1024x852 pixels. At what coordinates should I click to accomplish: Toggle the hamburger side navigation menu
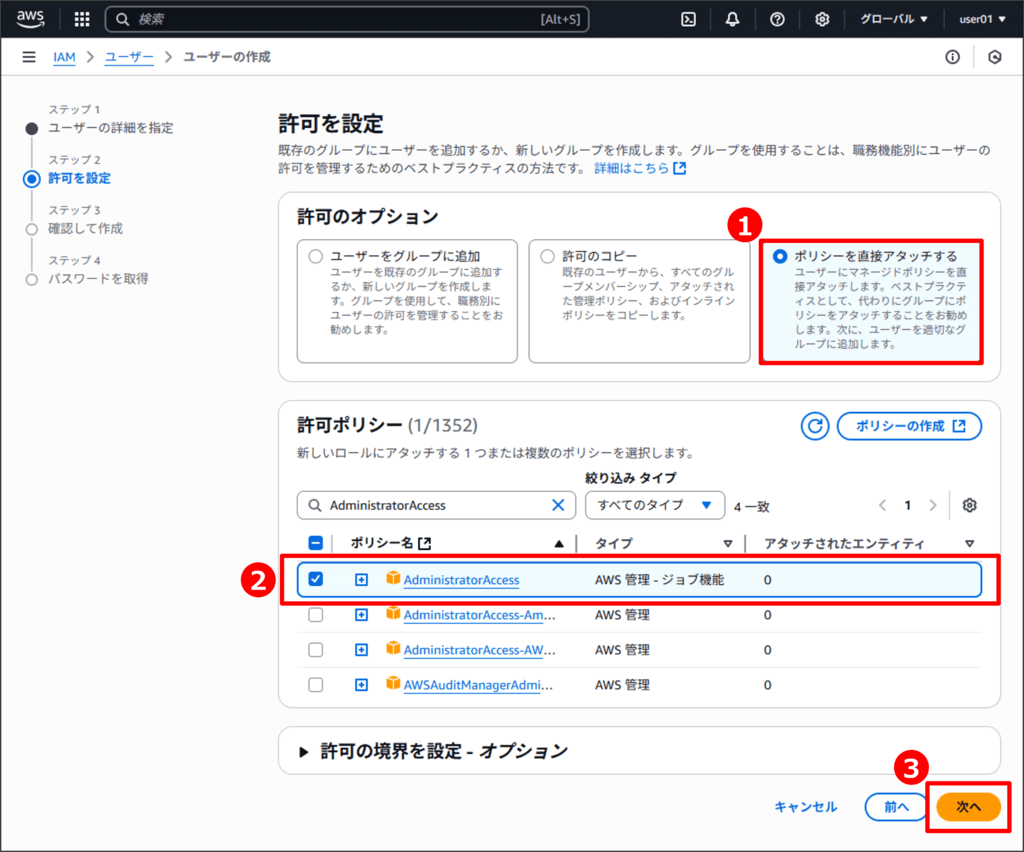pos(29,57)
